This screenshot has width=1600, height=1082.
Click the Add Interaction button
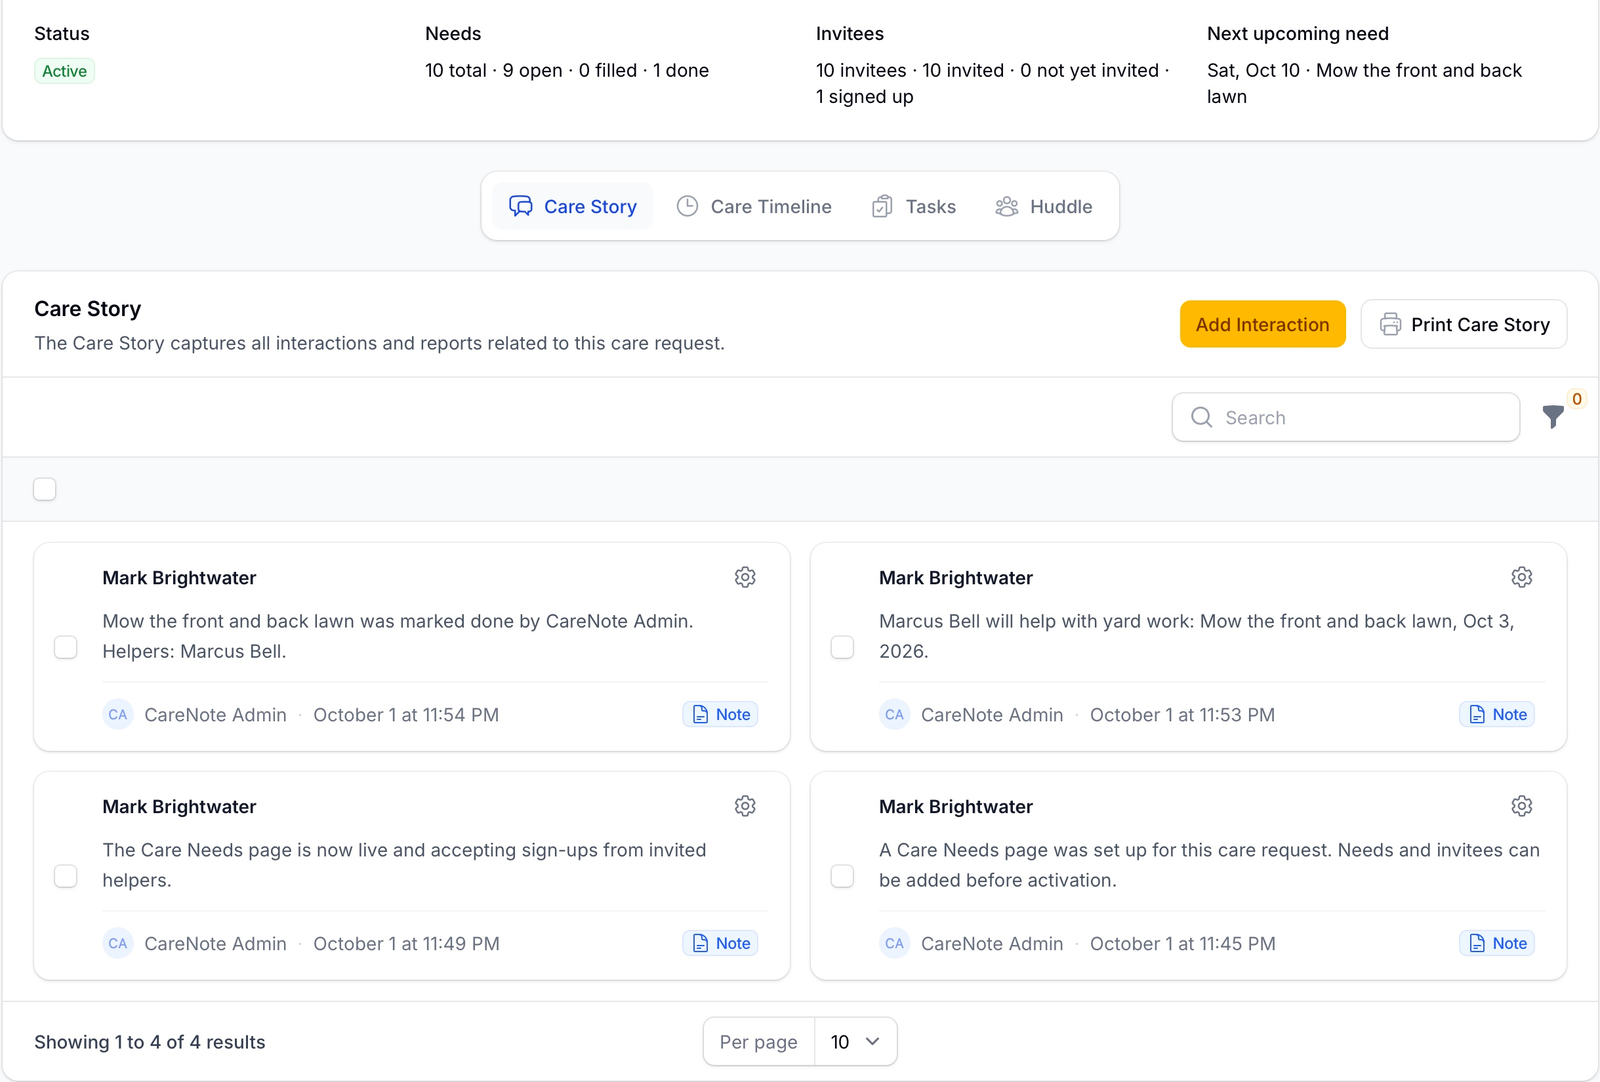coord(1263,324)
